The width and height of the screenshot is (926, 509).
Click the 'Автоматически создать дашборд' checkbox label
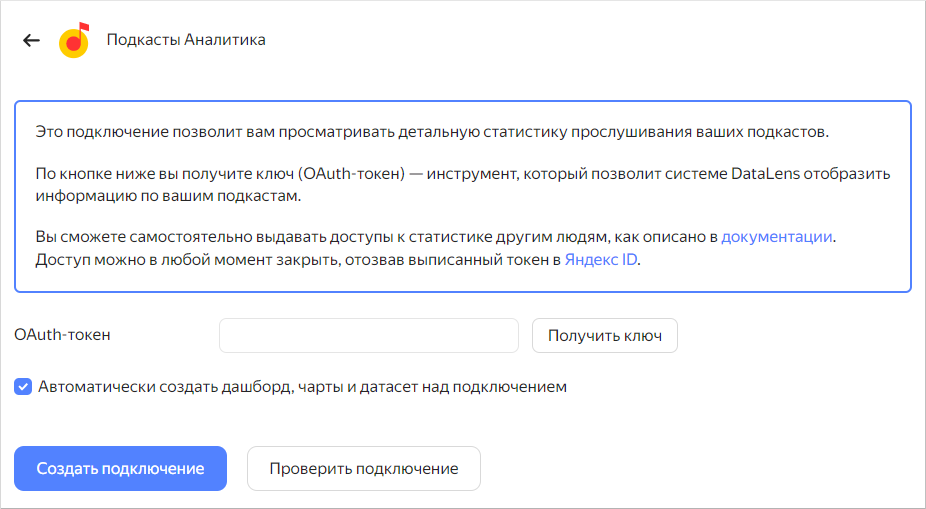coord(302,386)
